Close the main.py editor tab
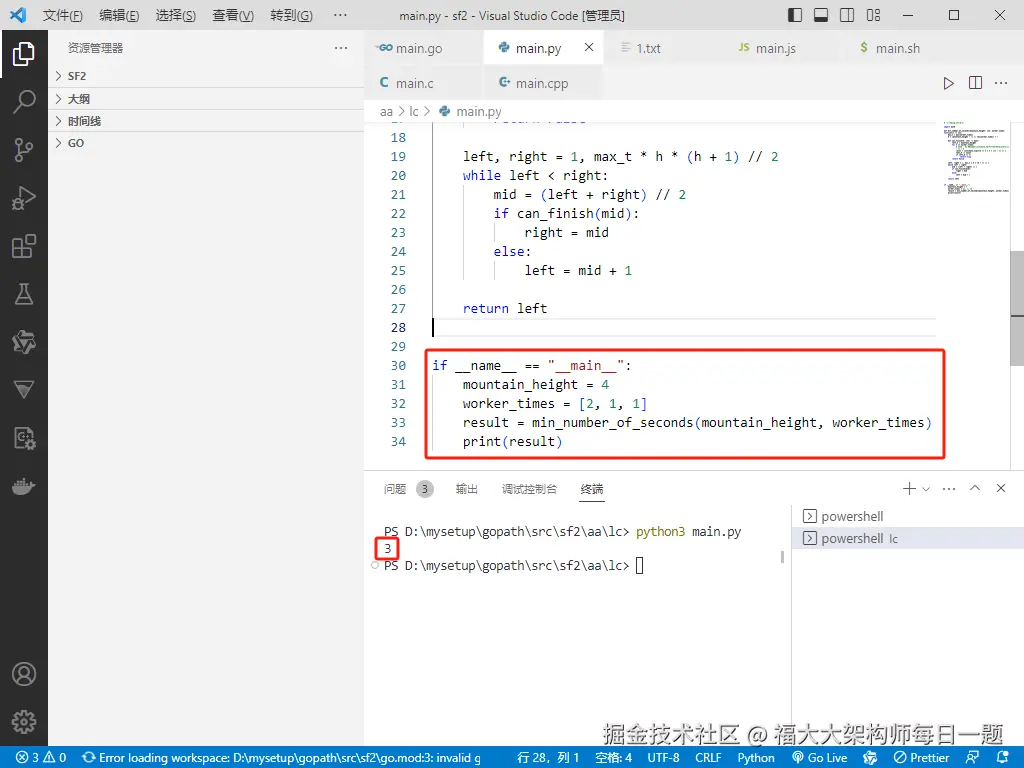The width and height of the screenshot is (1024, 768). click(x=589, y=47)
